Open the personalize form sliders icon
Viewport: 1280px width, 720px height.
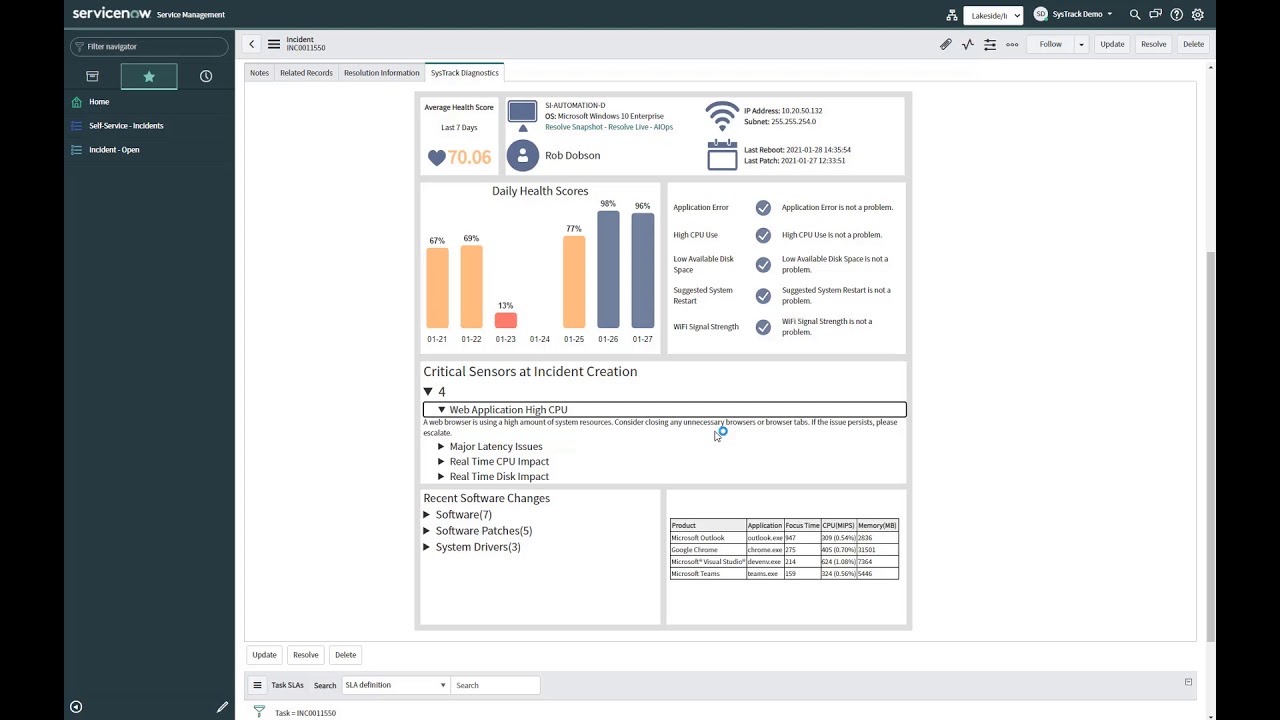[990, 44]
